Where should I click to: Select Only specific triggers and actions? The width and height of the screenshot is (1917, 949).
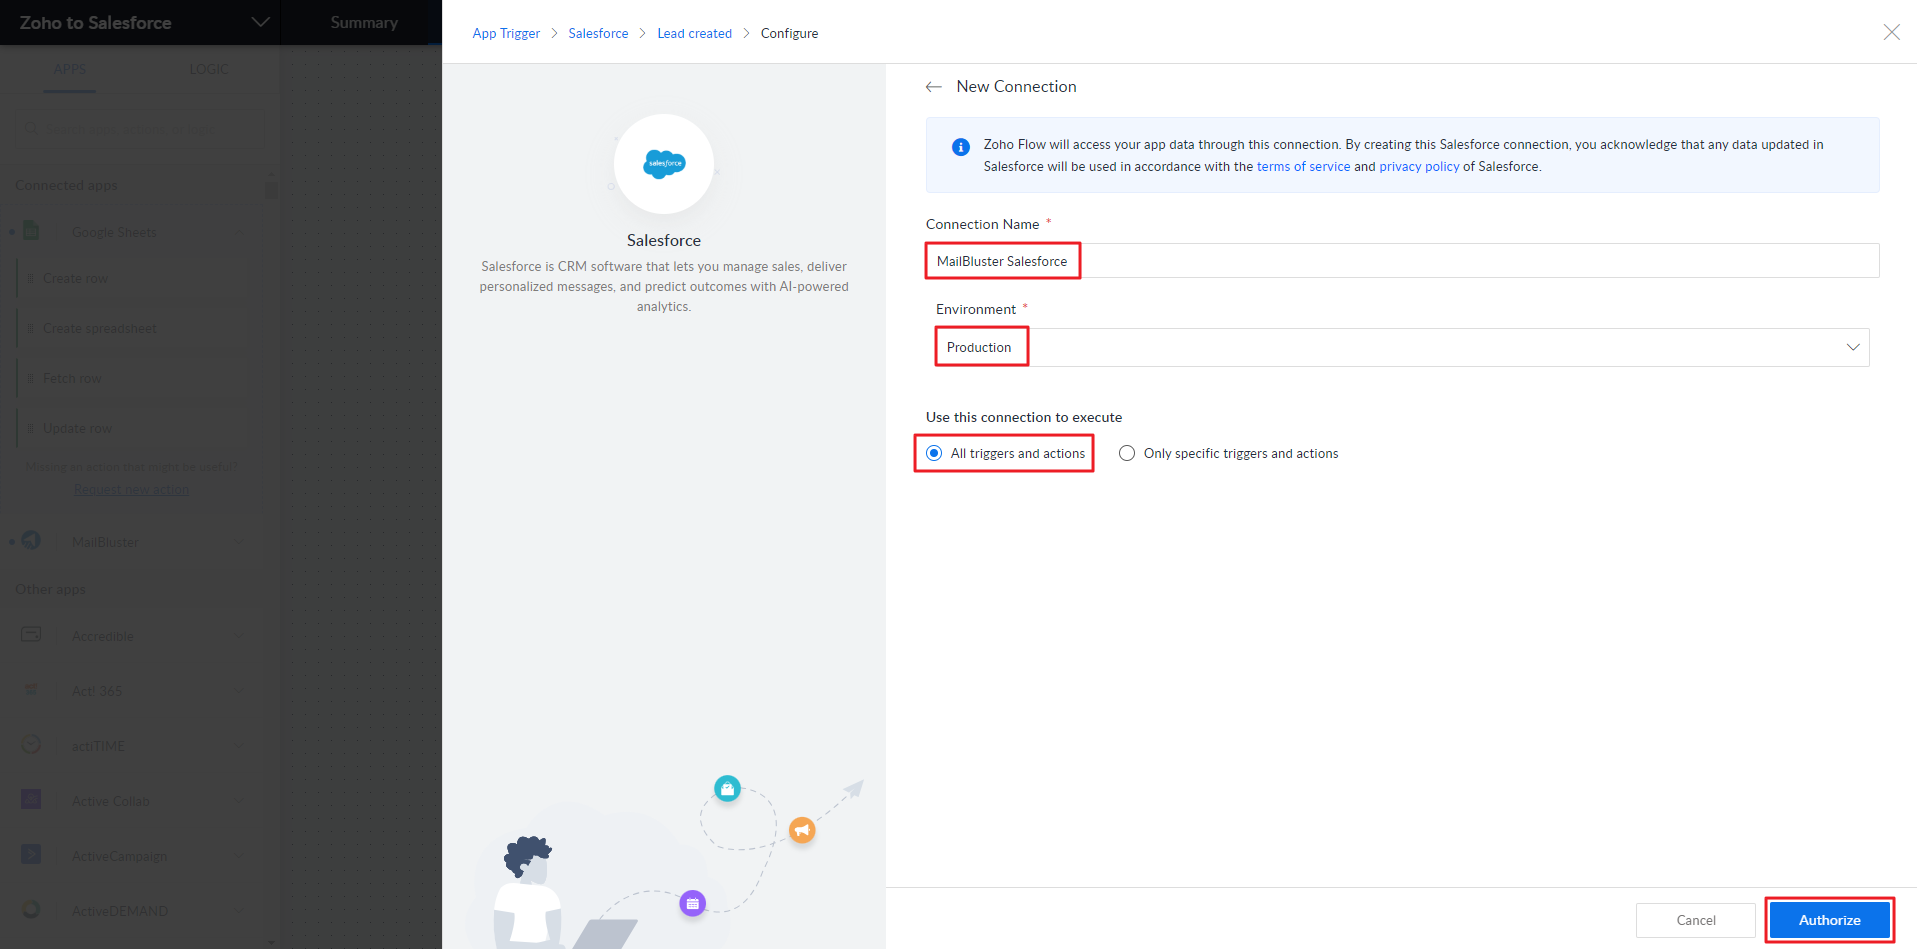[x=1127, y=453]
